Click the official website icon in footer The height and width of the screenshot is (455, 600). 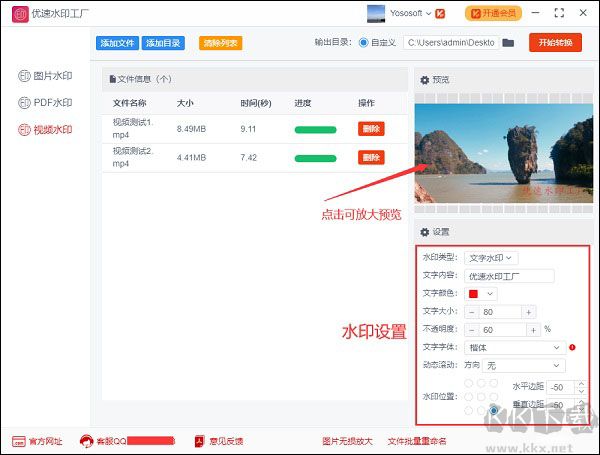click(19, 440)
